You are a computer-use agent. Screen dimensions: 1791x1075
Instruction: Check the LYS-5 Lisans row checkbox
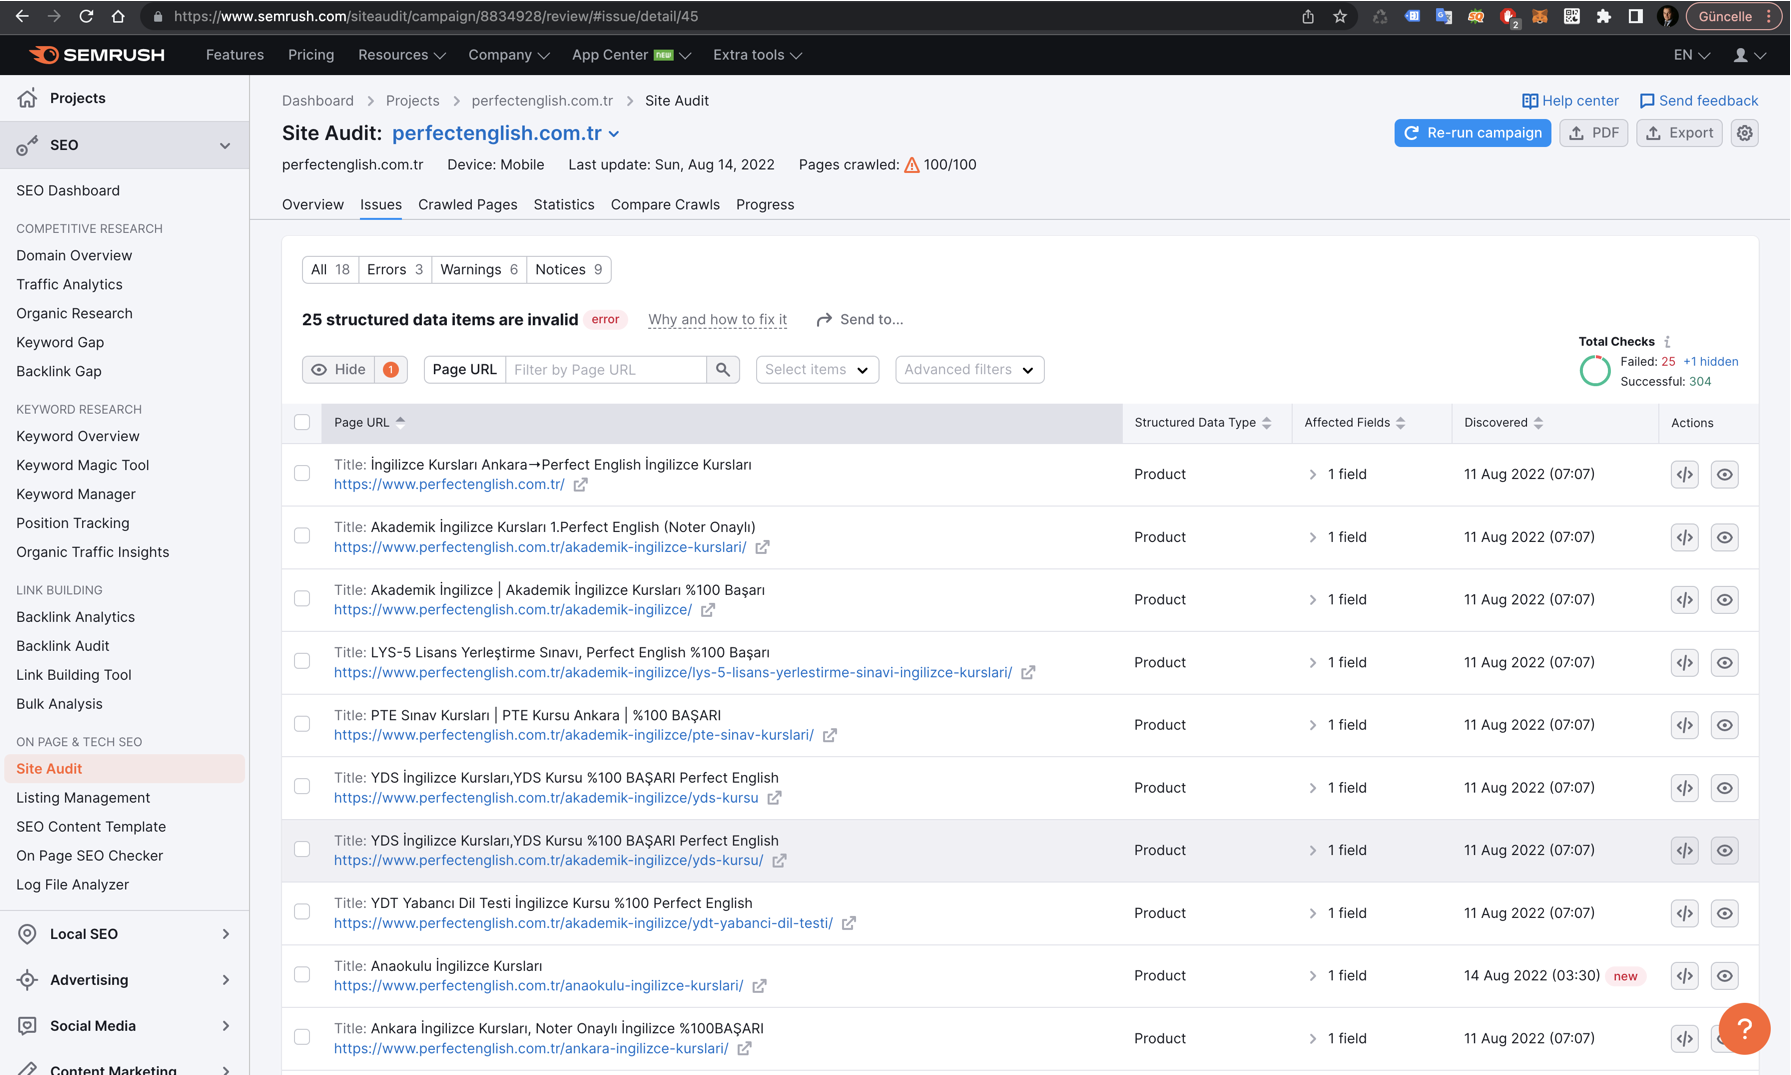pos(302,661)
